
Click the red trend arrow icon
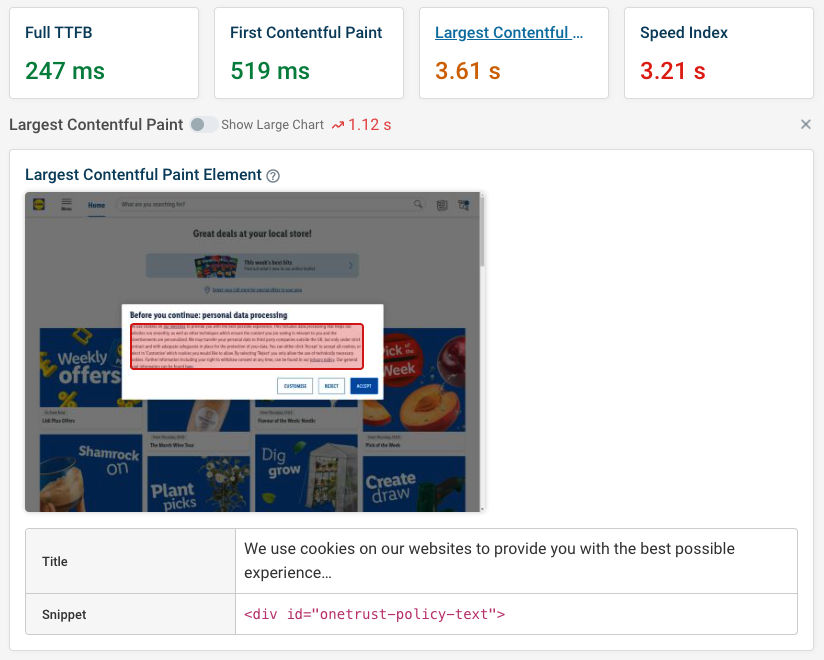coord(338,125)
